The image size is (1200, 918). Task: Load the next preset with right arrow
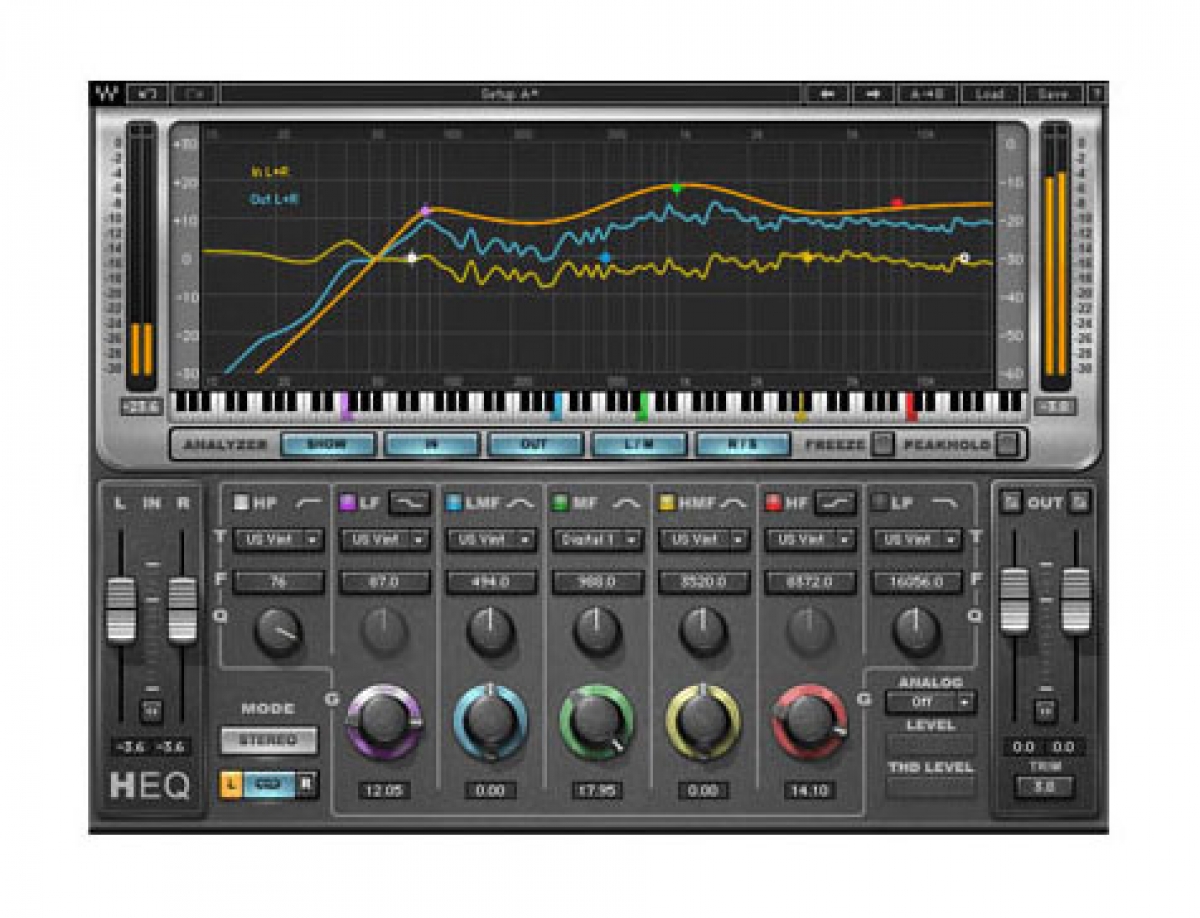tap(873, 93)
